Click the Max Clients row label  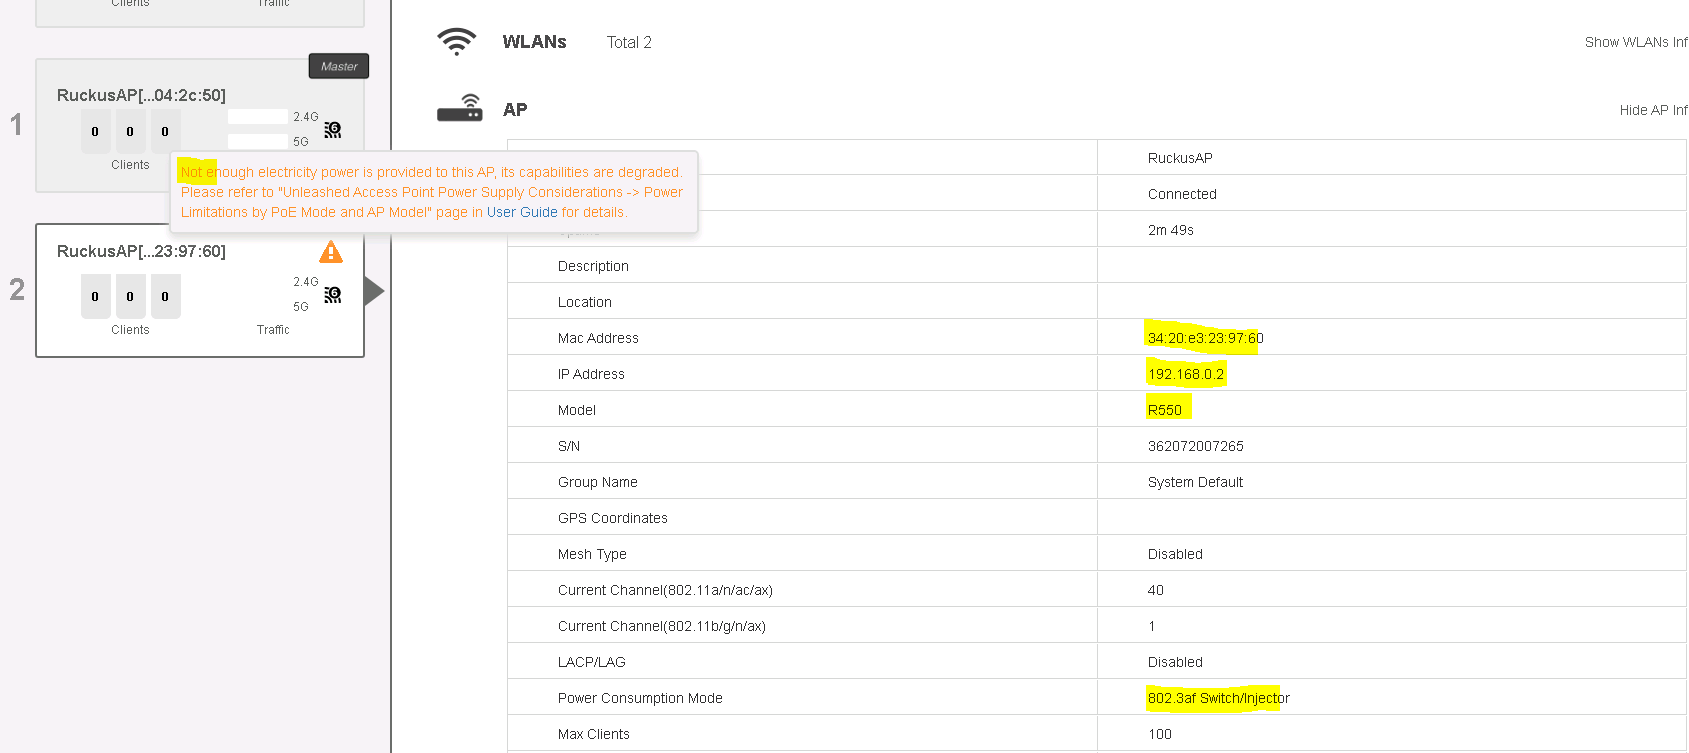[594, 734]
